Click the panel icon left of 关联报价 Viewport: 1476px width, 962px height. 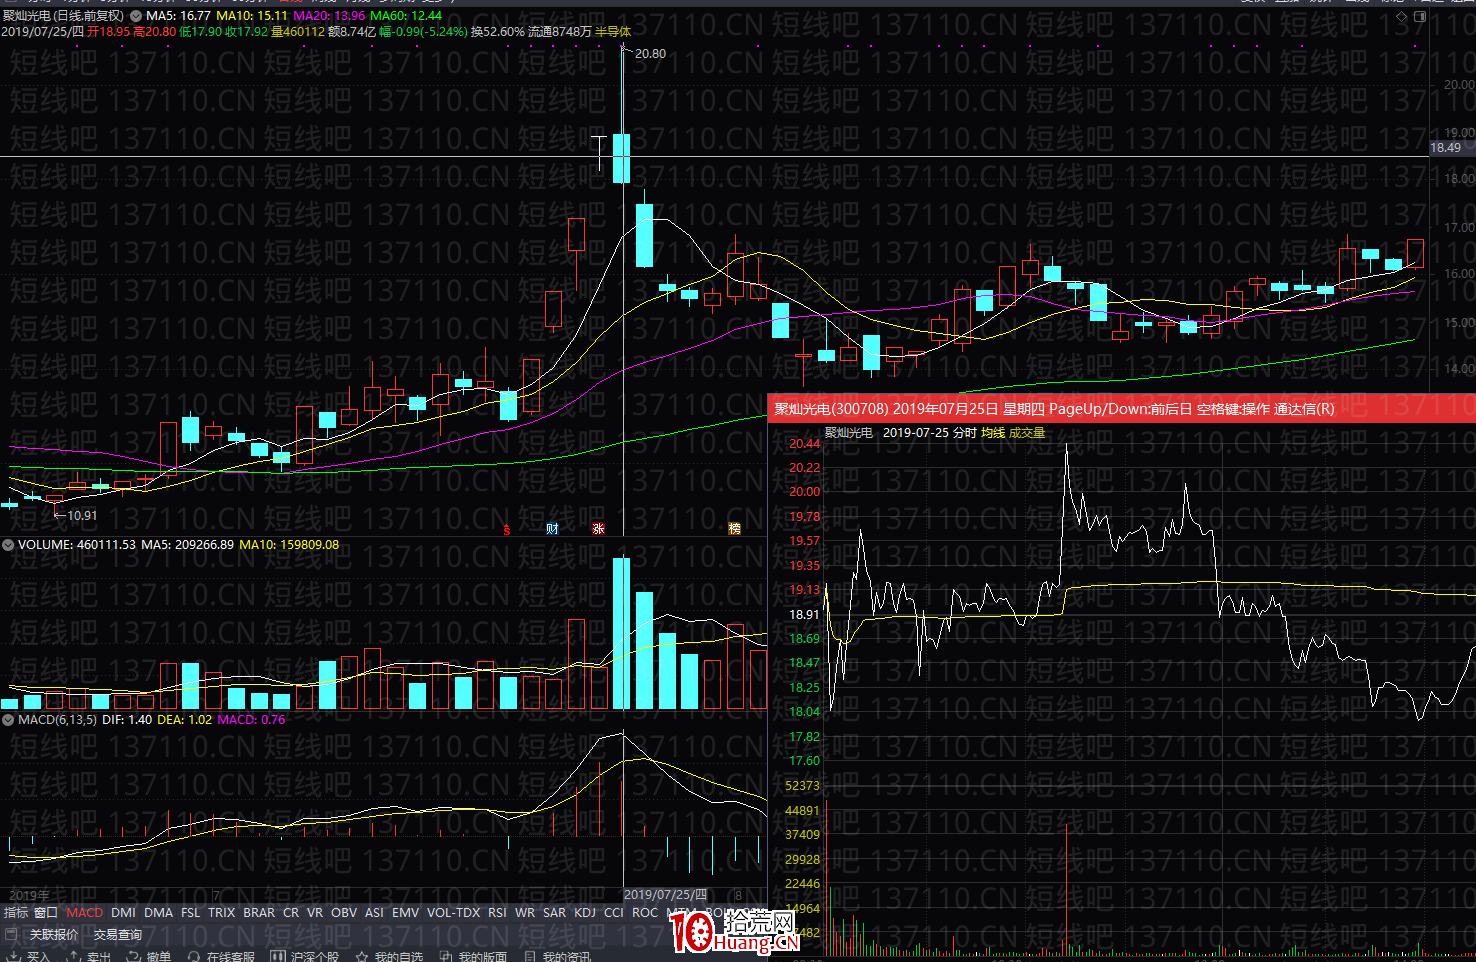[x=12, y=935]
